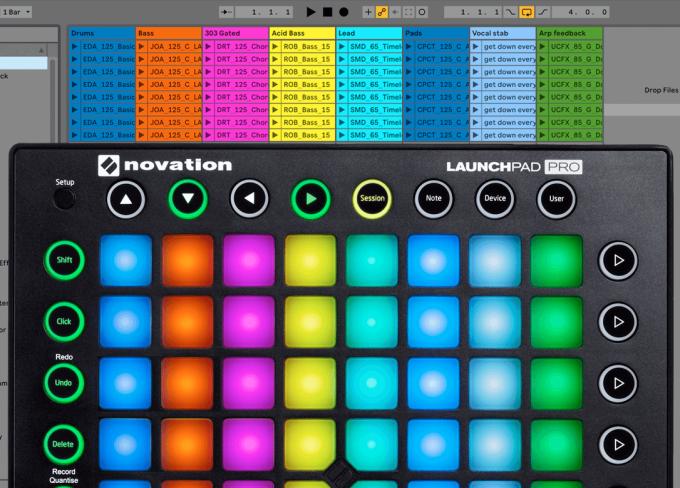Select the Vocal stab track header
Image resolution: width=680 pixels, height=488 pixels.
point(503,33)
